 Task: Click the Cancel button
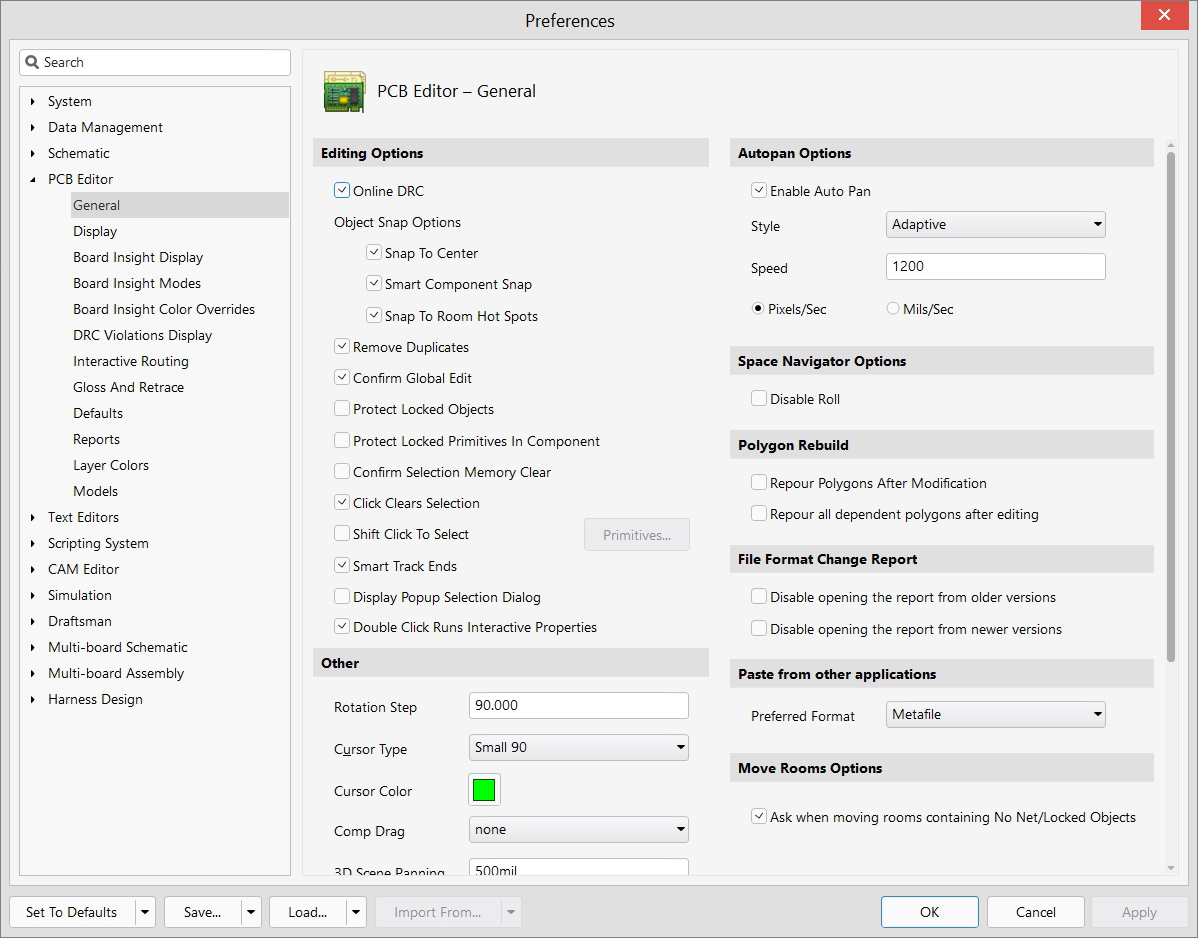pos(1035,912)
